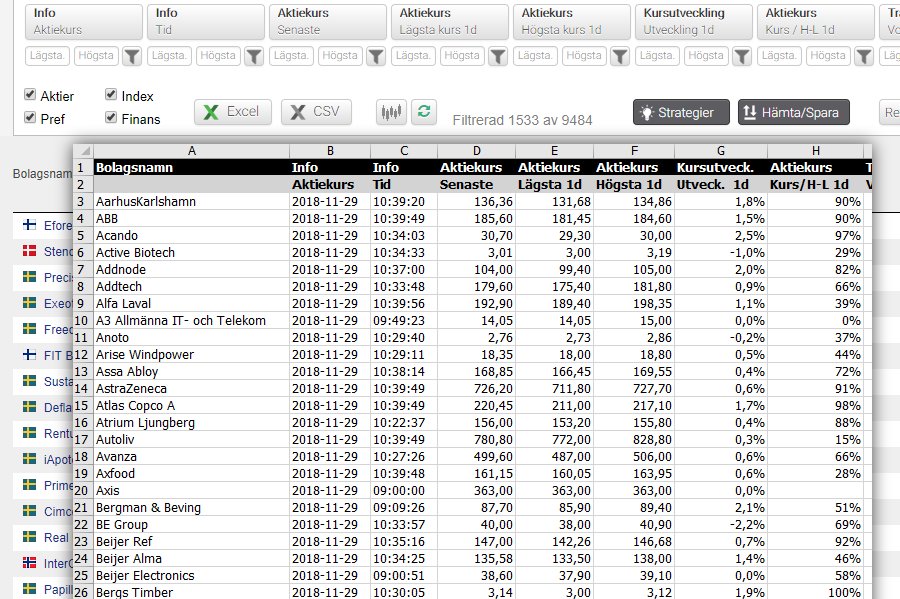Select spreadsheet column A header

pyautogui.click(x=192, y=151)
